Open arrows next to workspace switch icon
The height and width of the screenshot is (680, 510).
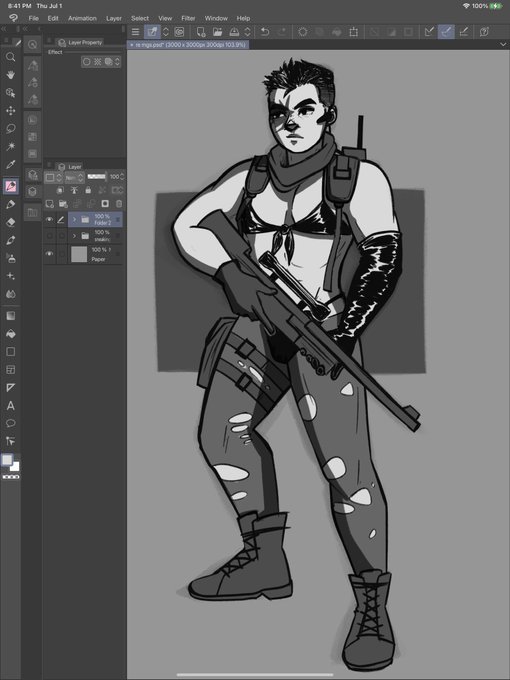[165, 32]
